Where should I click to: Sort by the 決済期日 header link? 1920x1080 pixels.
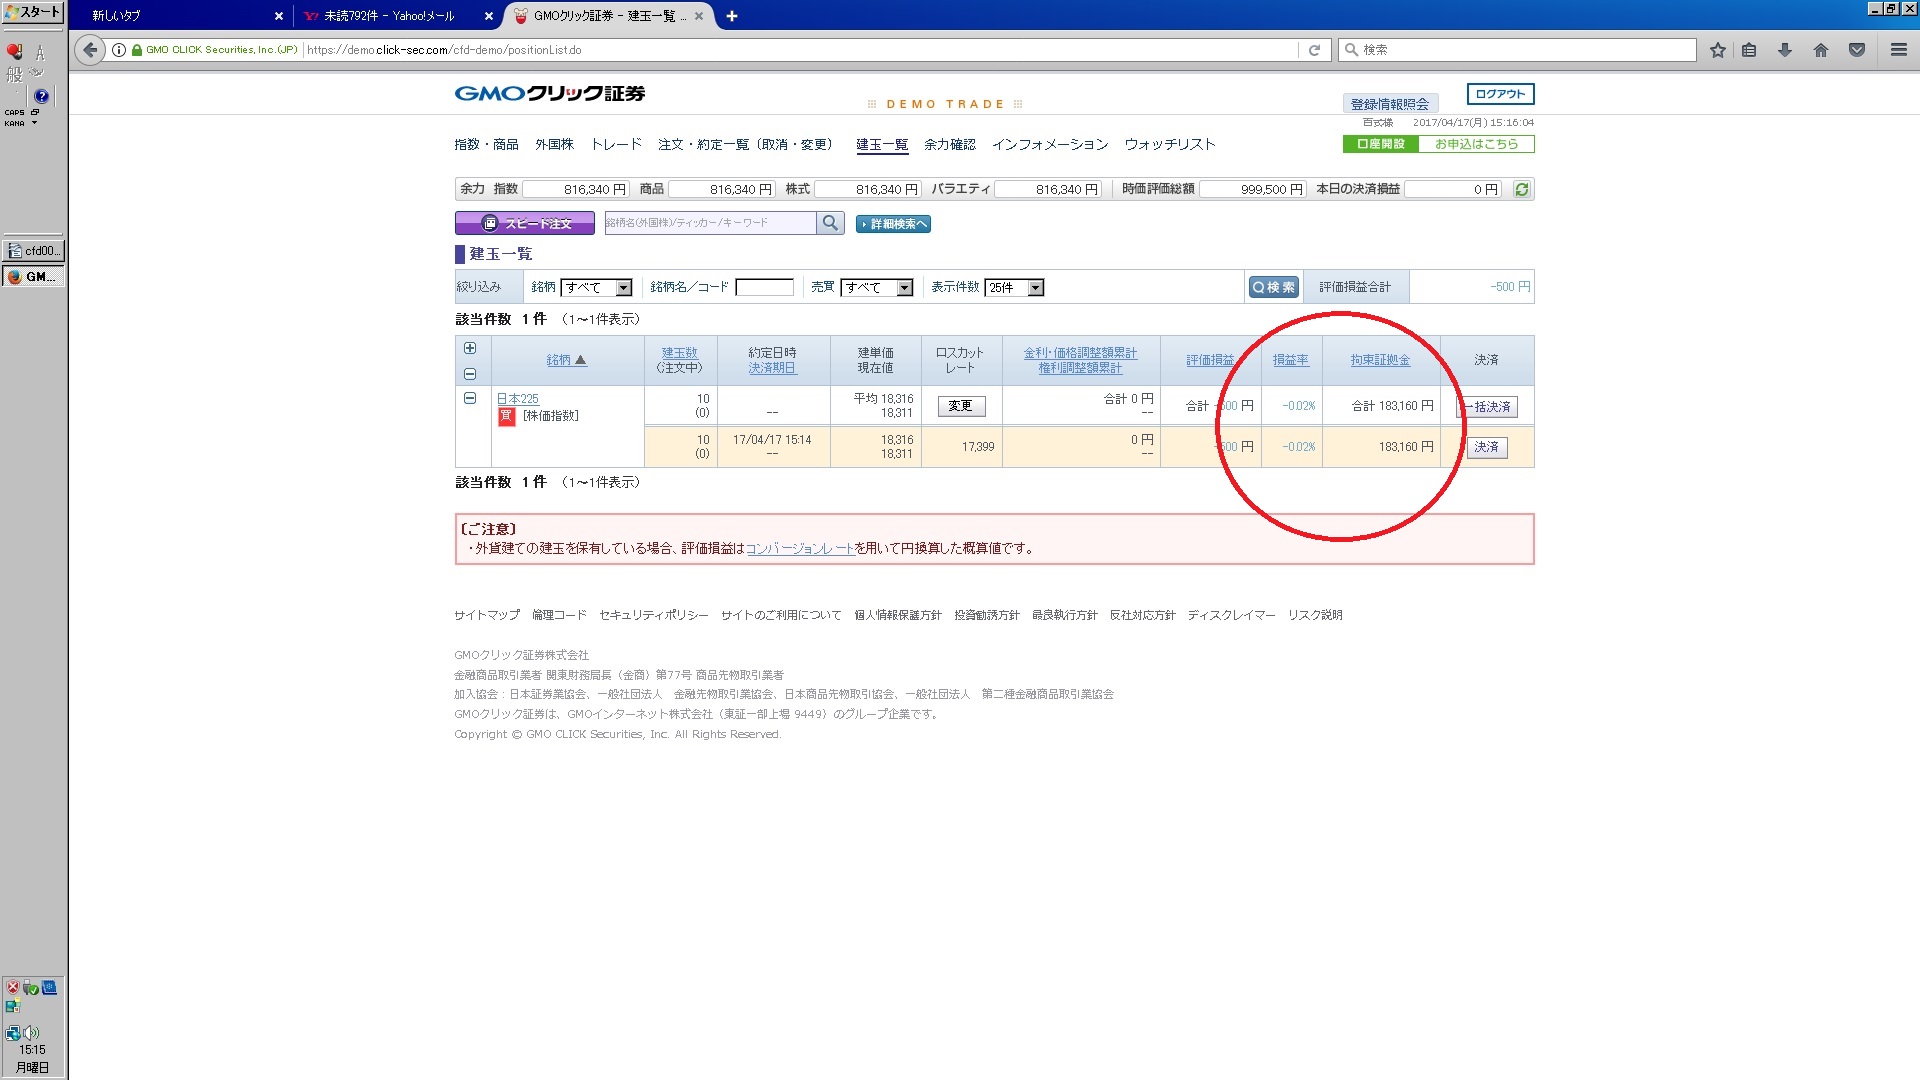tap(772, 368)
